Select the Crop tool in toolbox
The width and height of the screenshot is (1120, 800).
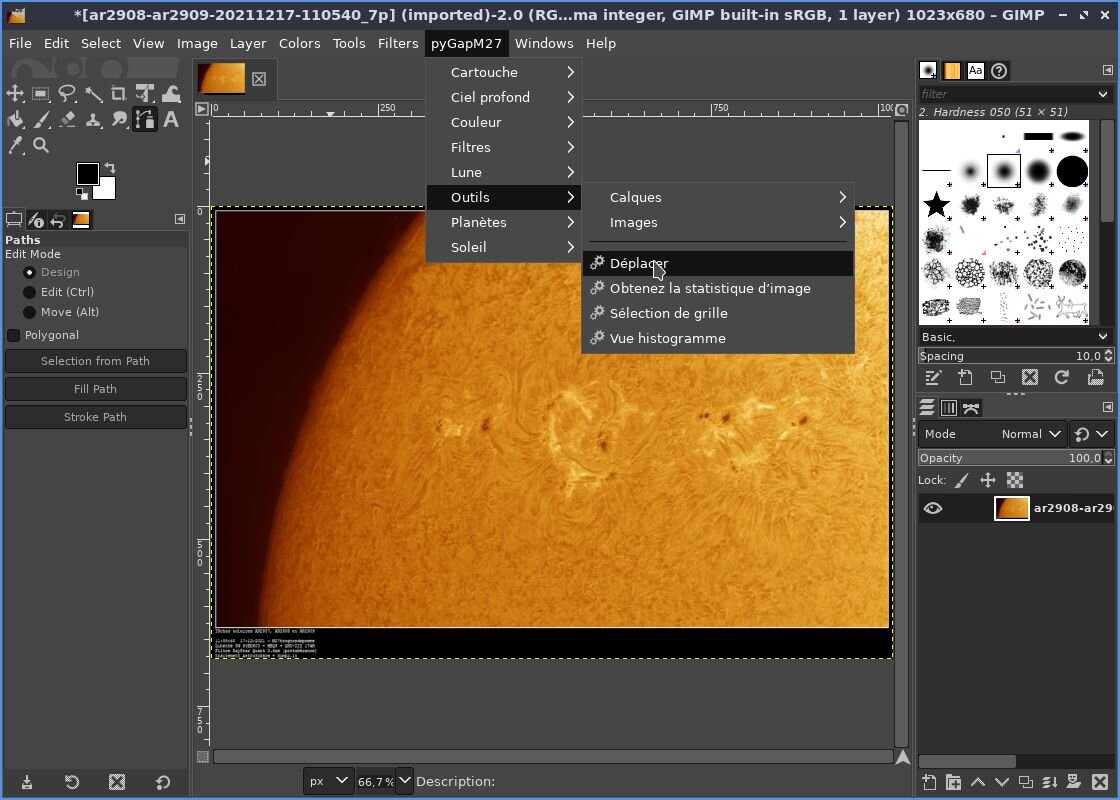point(119,94)
